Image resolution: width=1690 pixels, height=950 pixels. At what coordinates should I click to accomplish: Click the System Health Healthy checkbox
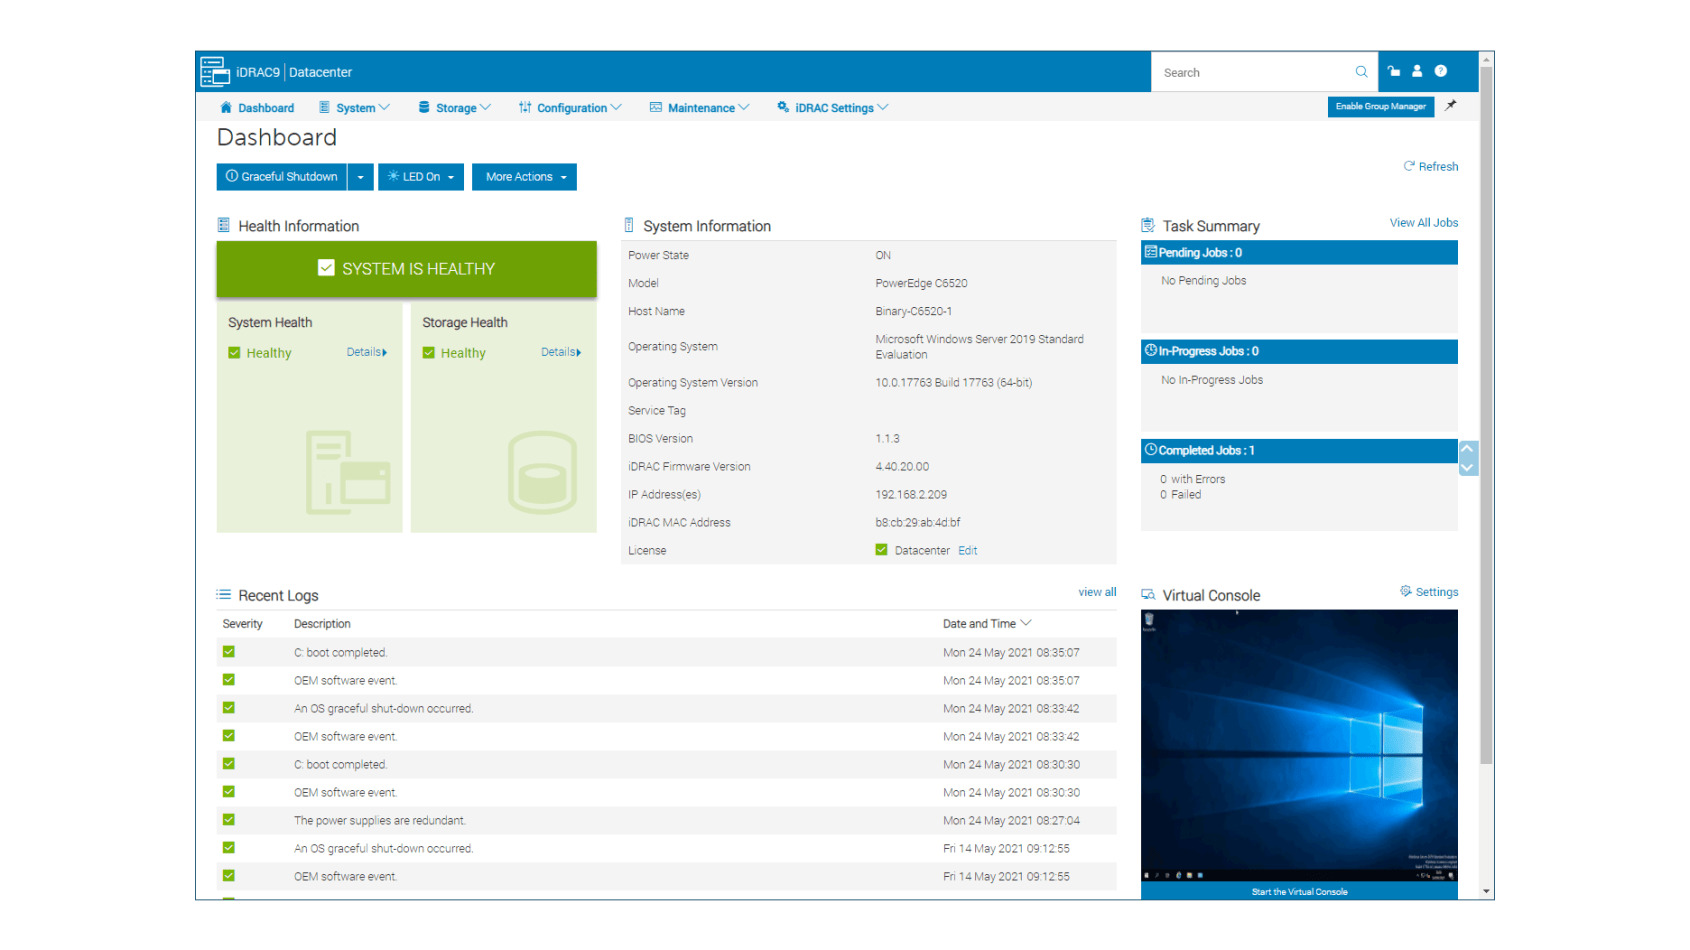pyautogui.click(x=234, y=353)
